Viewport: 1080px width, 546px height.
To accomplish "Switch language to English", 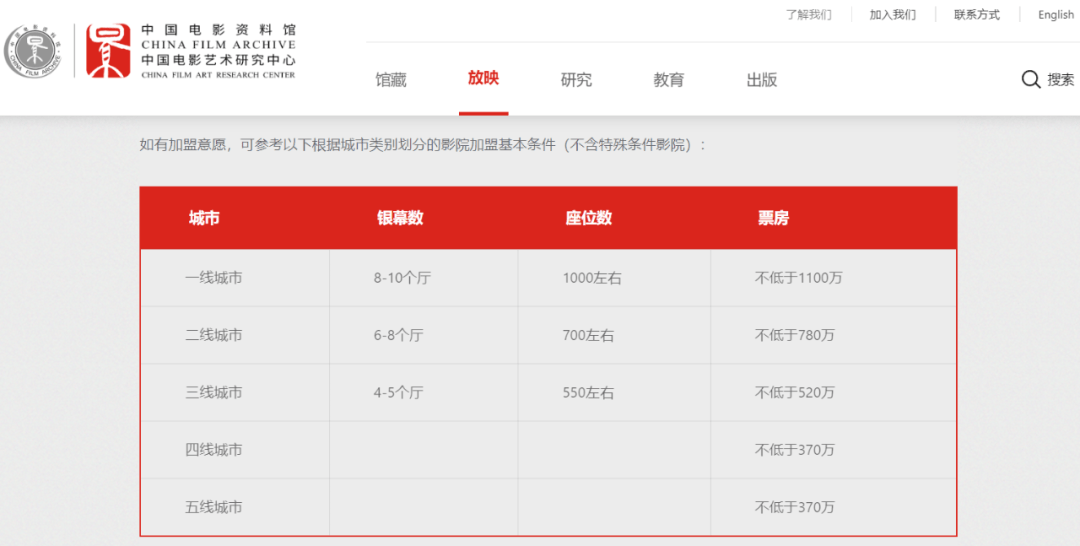I will coord(1055,15).
